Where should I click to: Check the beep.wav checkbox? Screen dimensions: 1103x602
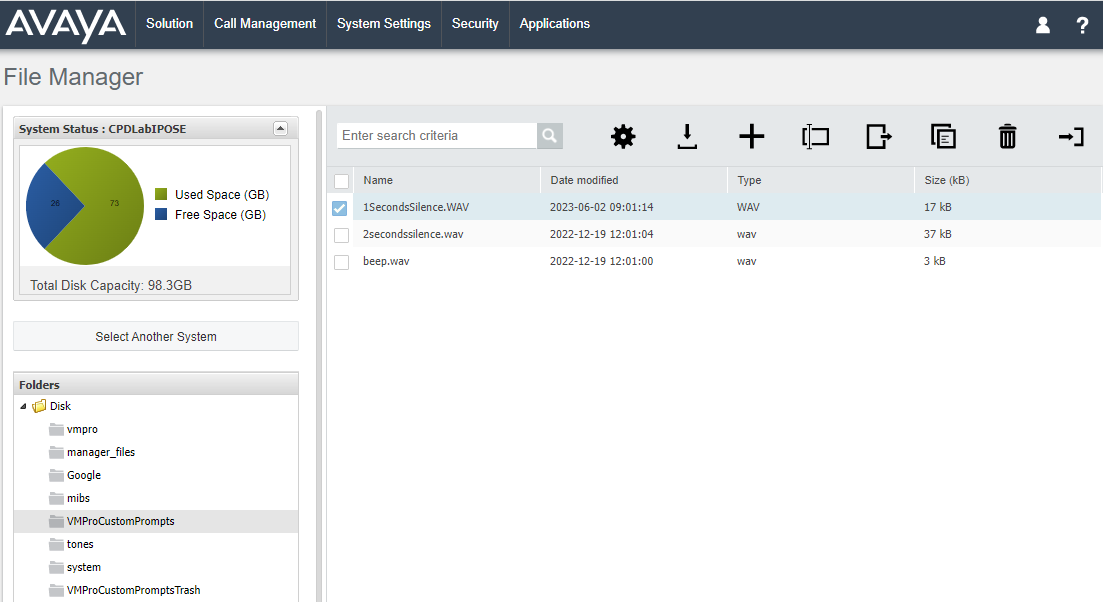[x=341, y=262]
